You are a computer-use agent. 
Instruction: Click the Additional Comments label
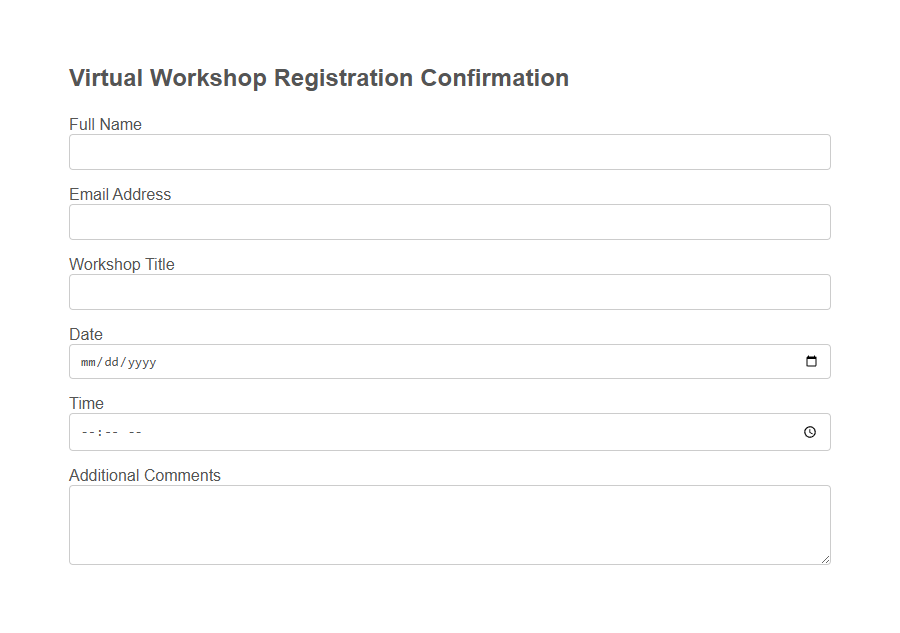(144, 475)
